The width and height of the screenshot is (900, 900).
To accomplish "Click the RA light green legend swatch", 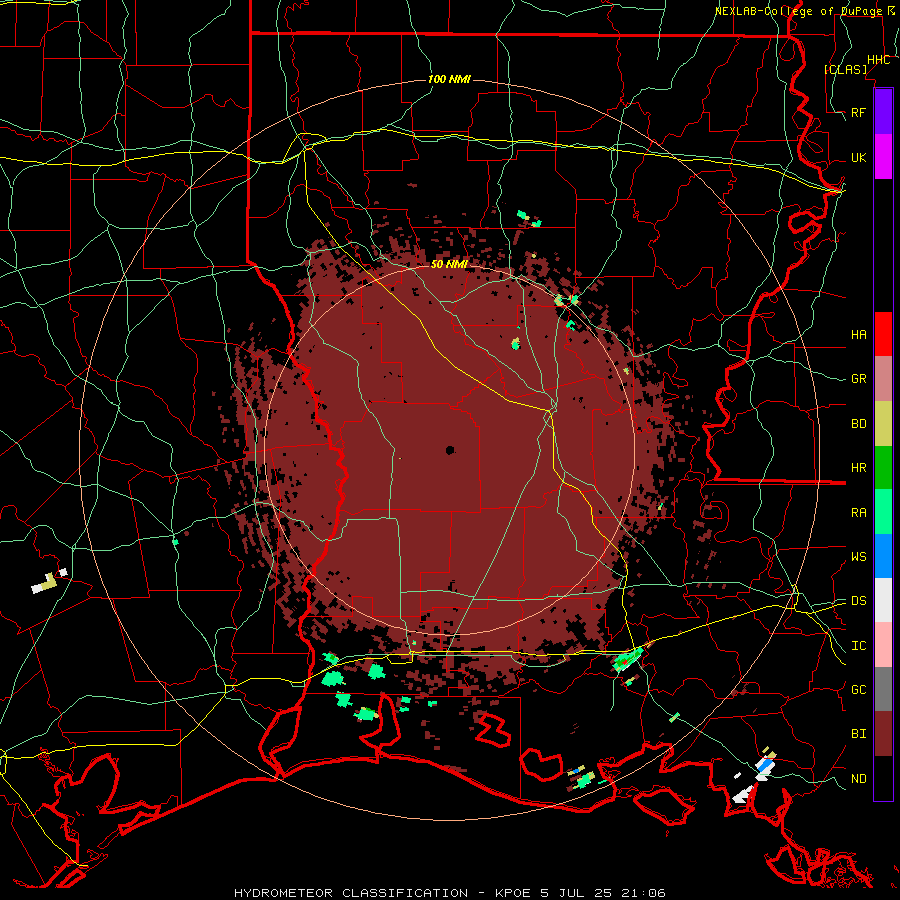I will click(883, 512).
